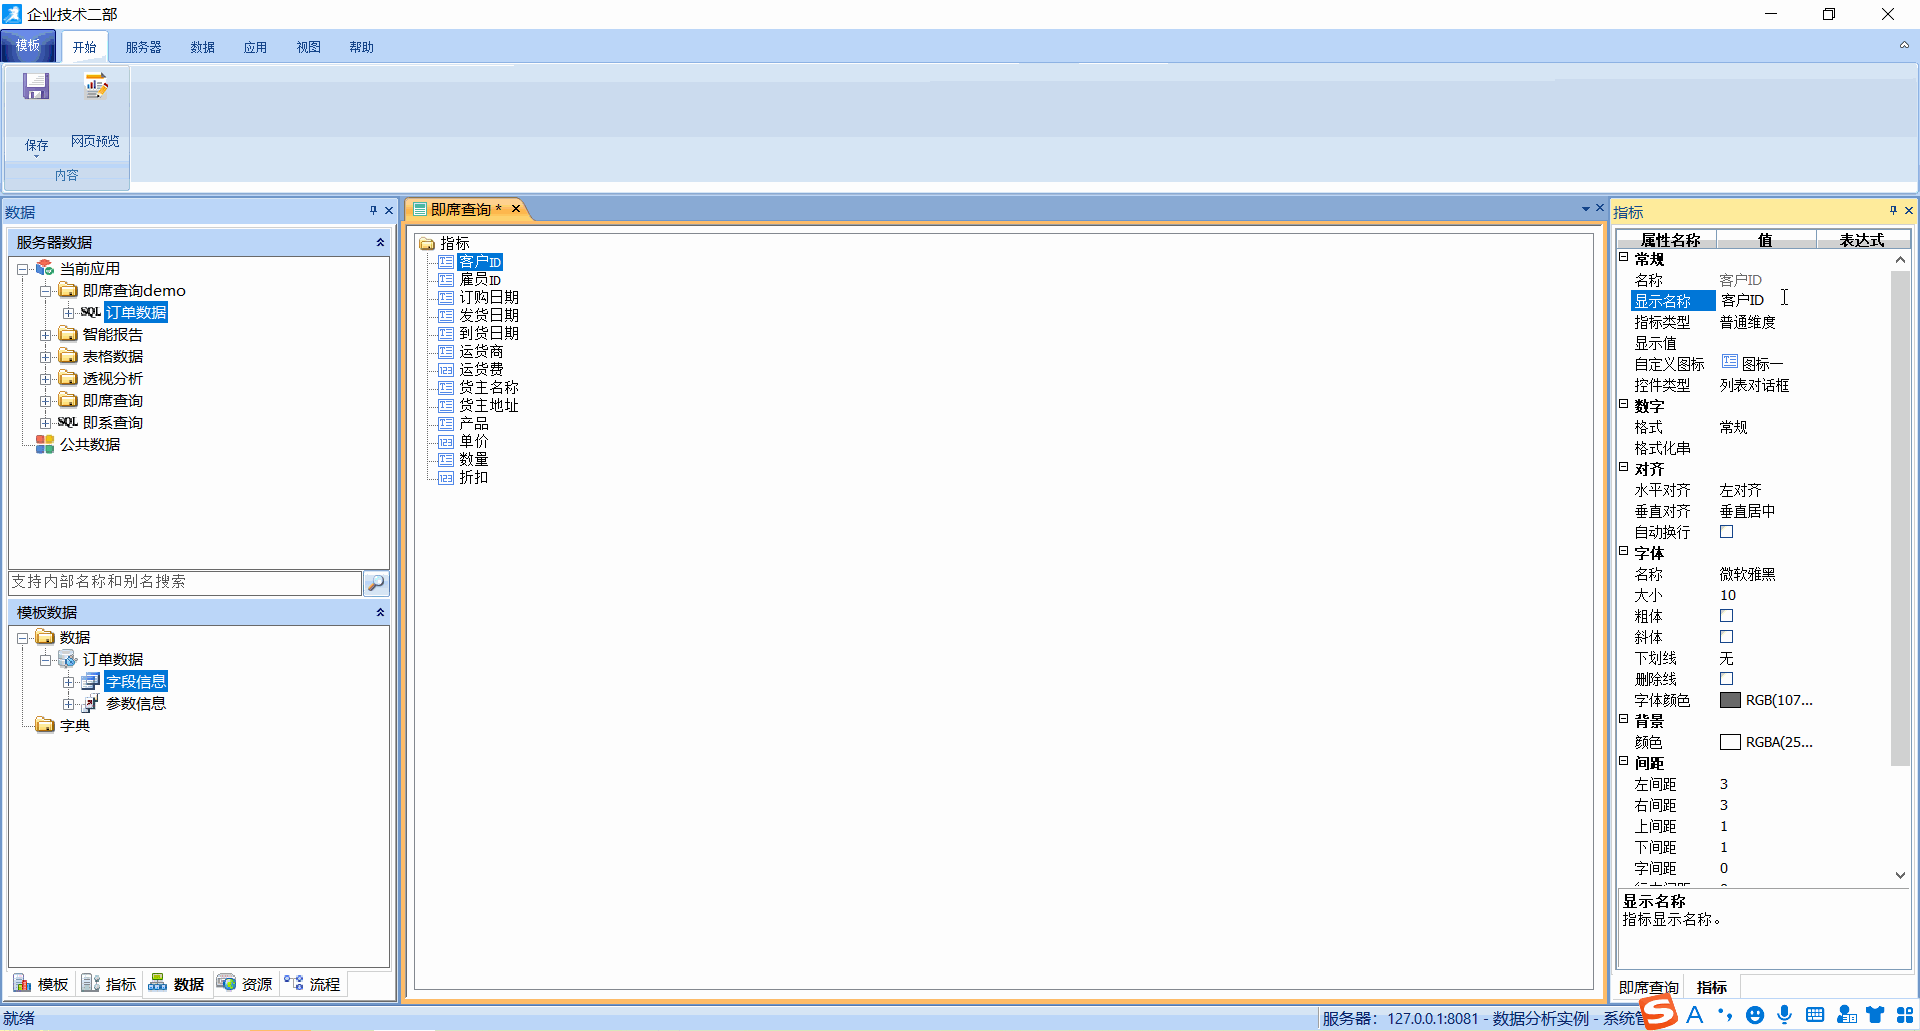The height and width of the screenshot is (1031, 1920).
Task: Switch to the 资源 bottom panel tab
Action: pyautogui.click(x=245, y=984)
